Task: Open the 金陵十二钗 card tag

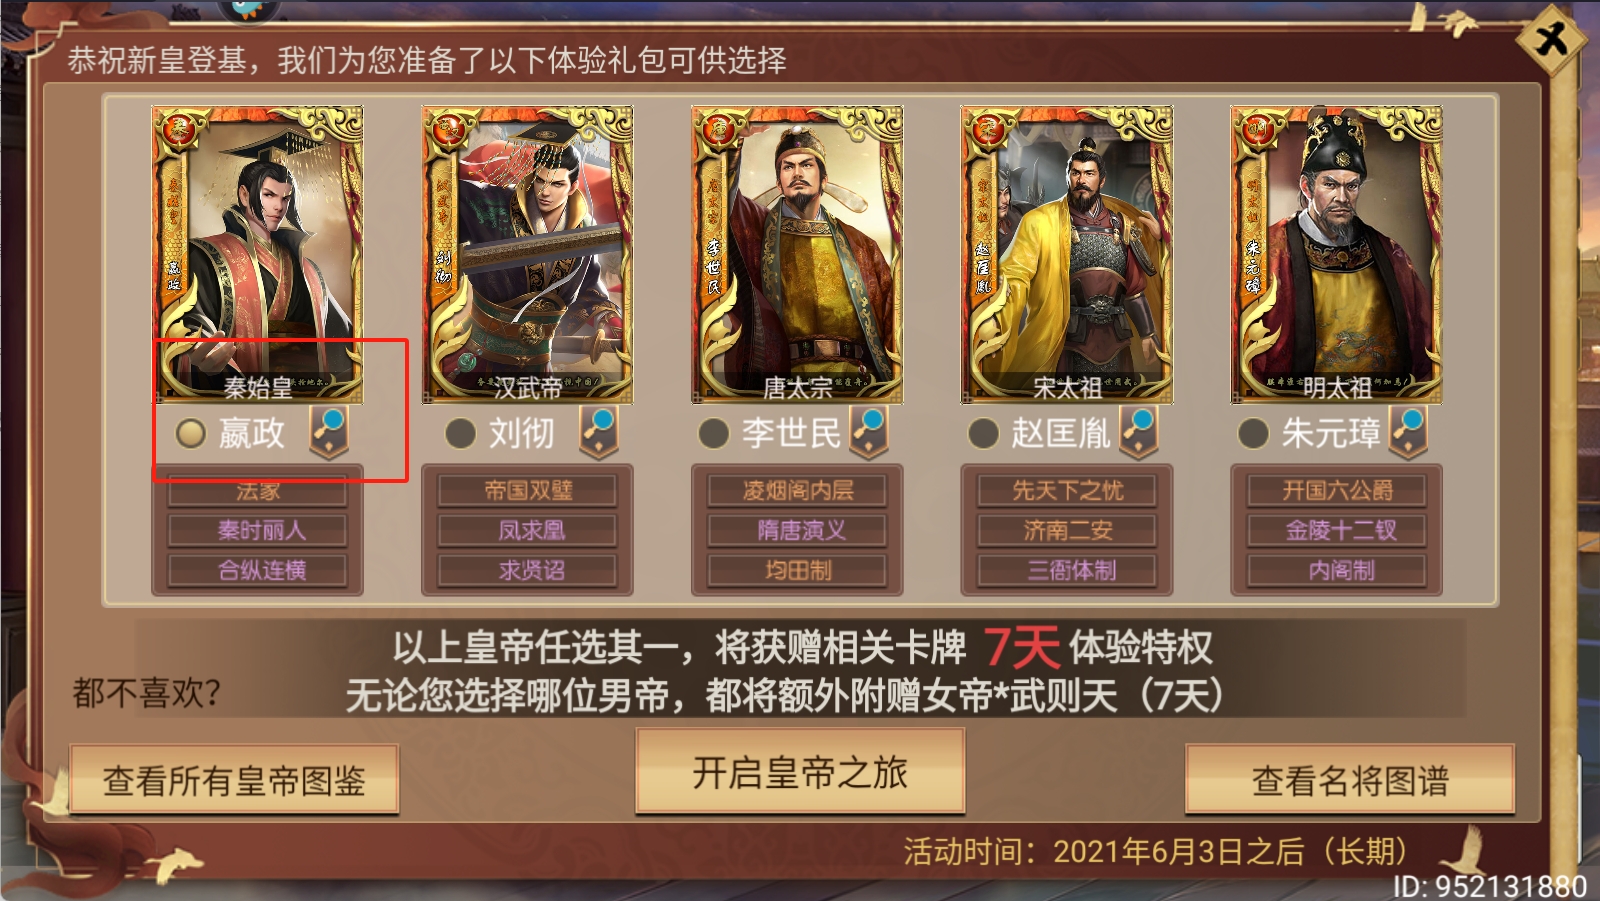Action: [1340, 530]
